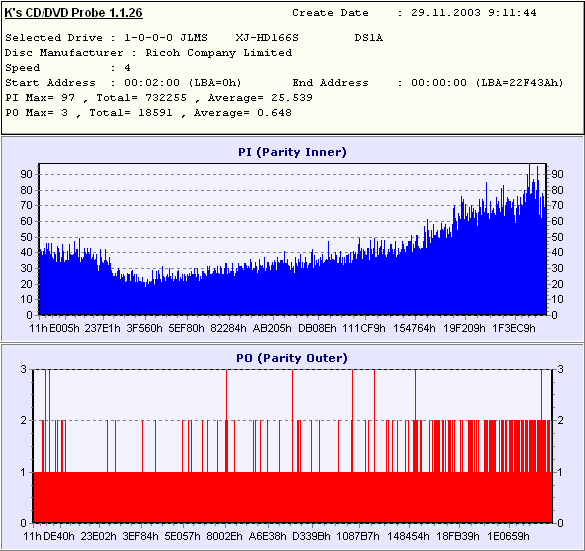The image size is (585, 551).
Task: Click the Selected Drive JLMS XJ-HD166S line
Action: [x=194, y=38]
